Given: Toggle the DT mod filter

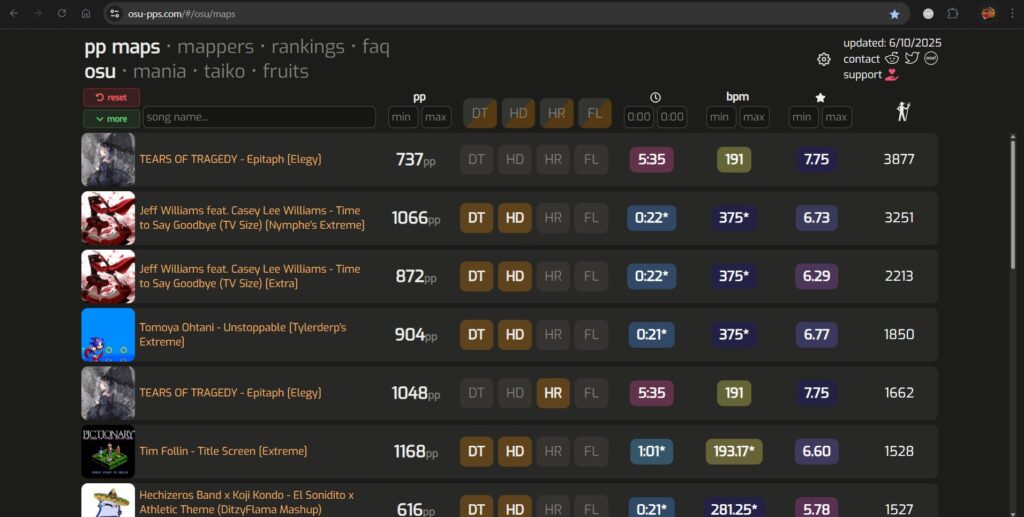Looking at the screenshot, I should point(480,114).
